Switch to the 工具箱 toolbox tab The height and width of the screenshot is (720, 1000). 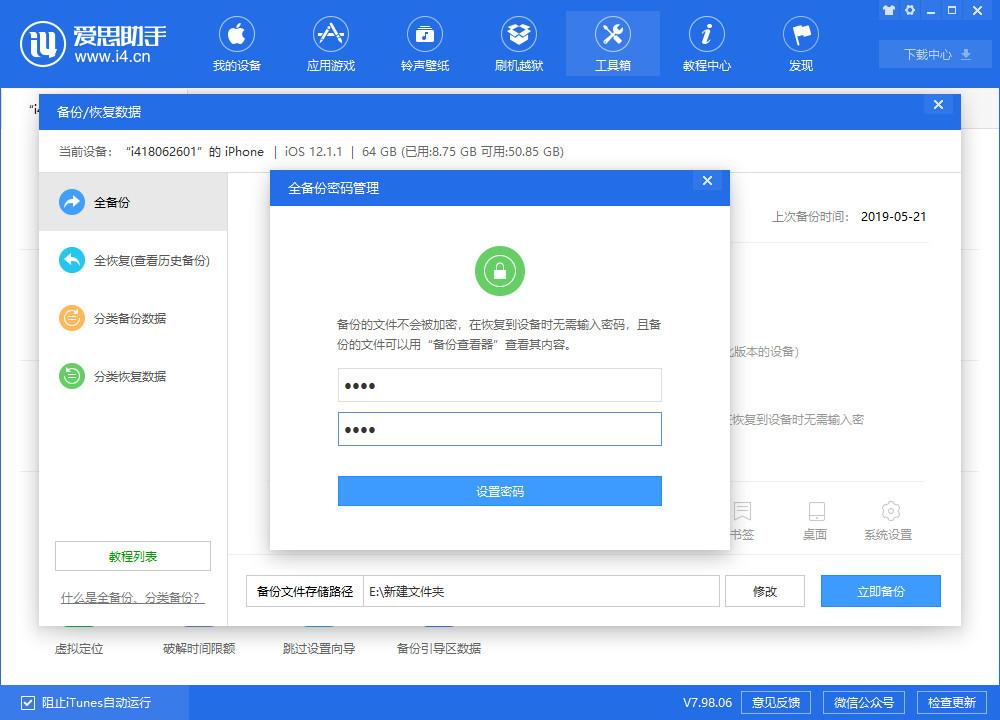(x=612, y=42)
